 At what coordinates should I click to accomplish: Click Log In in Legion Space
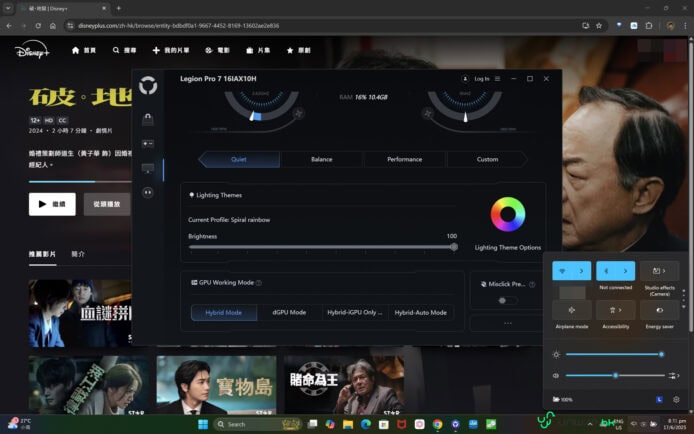[x=482, y=79]
